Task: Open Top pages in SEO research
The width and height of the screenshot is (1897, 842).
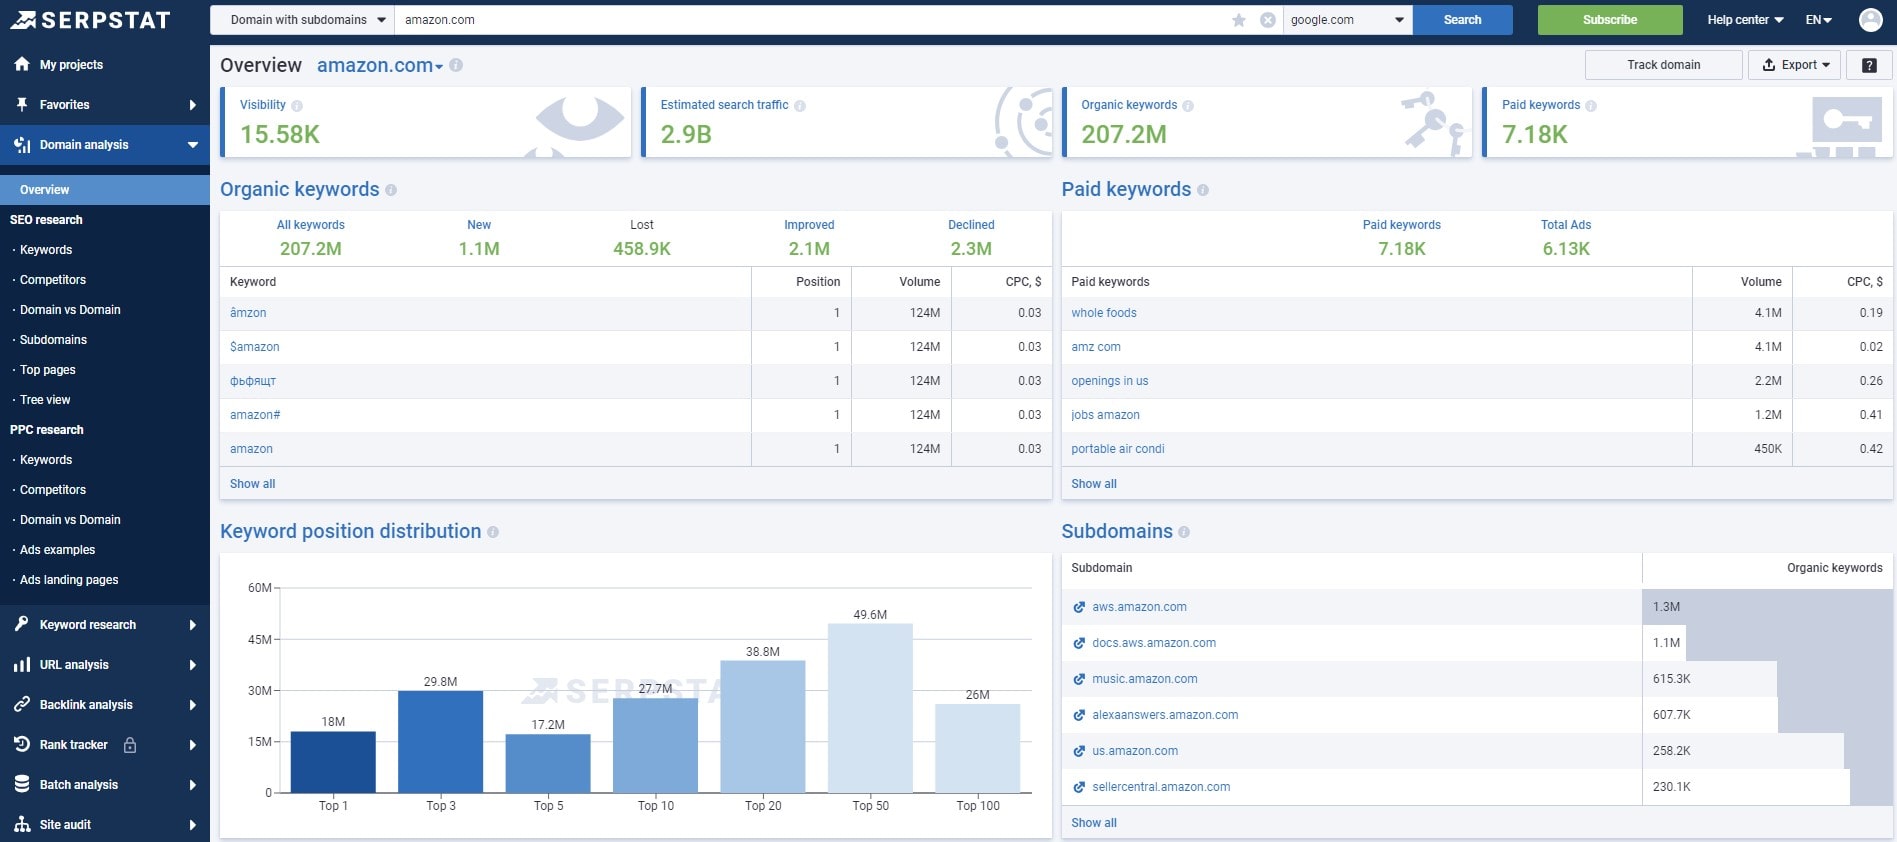Action: [x=48, y=370]
